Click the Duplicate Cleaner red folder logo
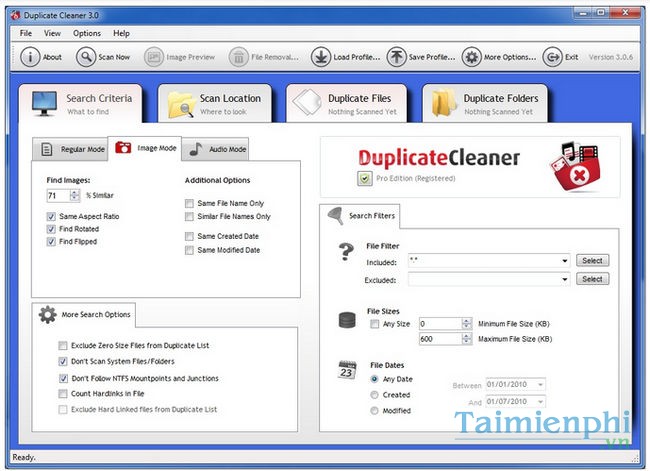This screenshot has height=471, width=650. pos(575,167)
